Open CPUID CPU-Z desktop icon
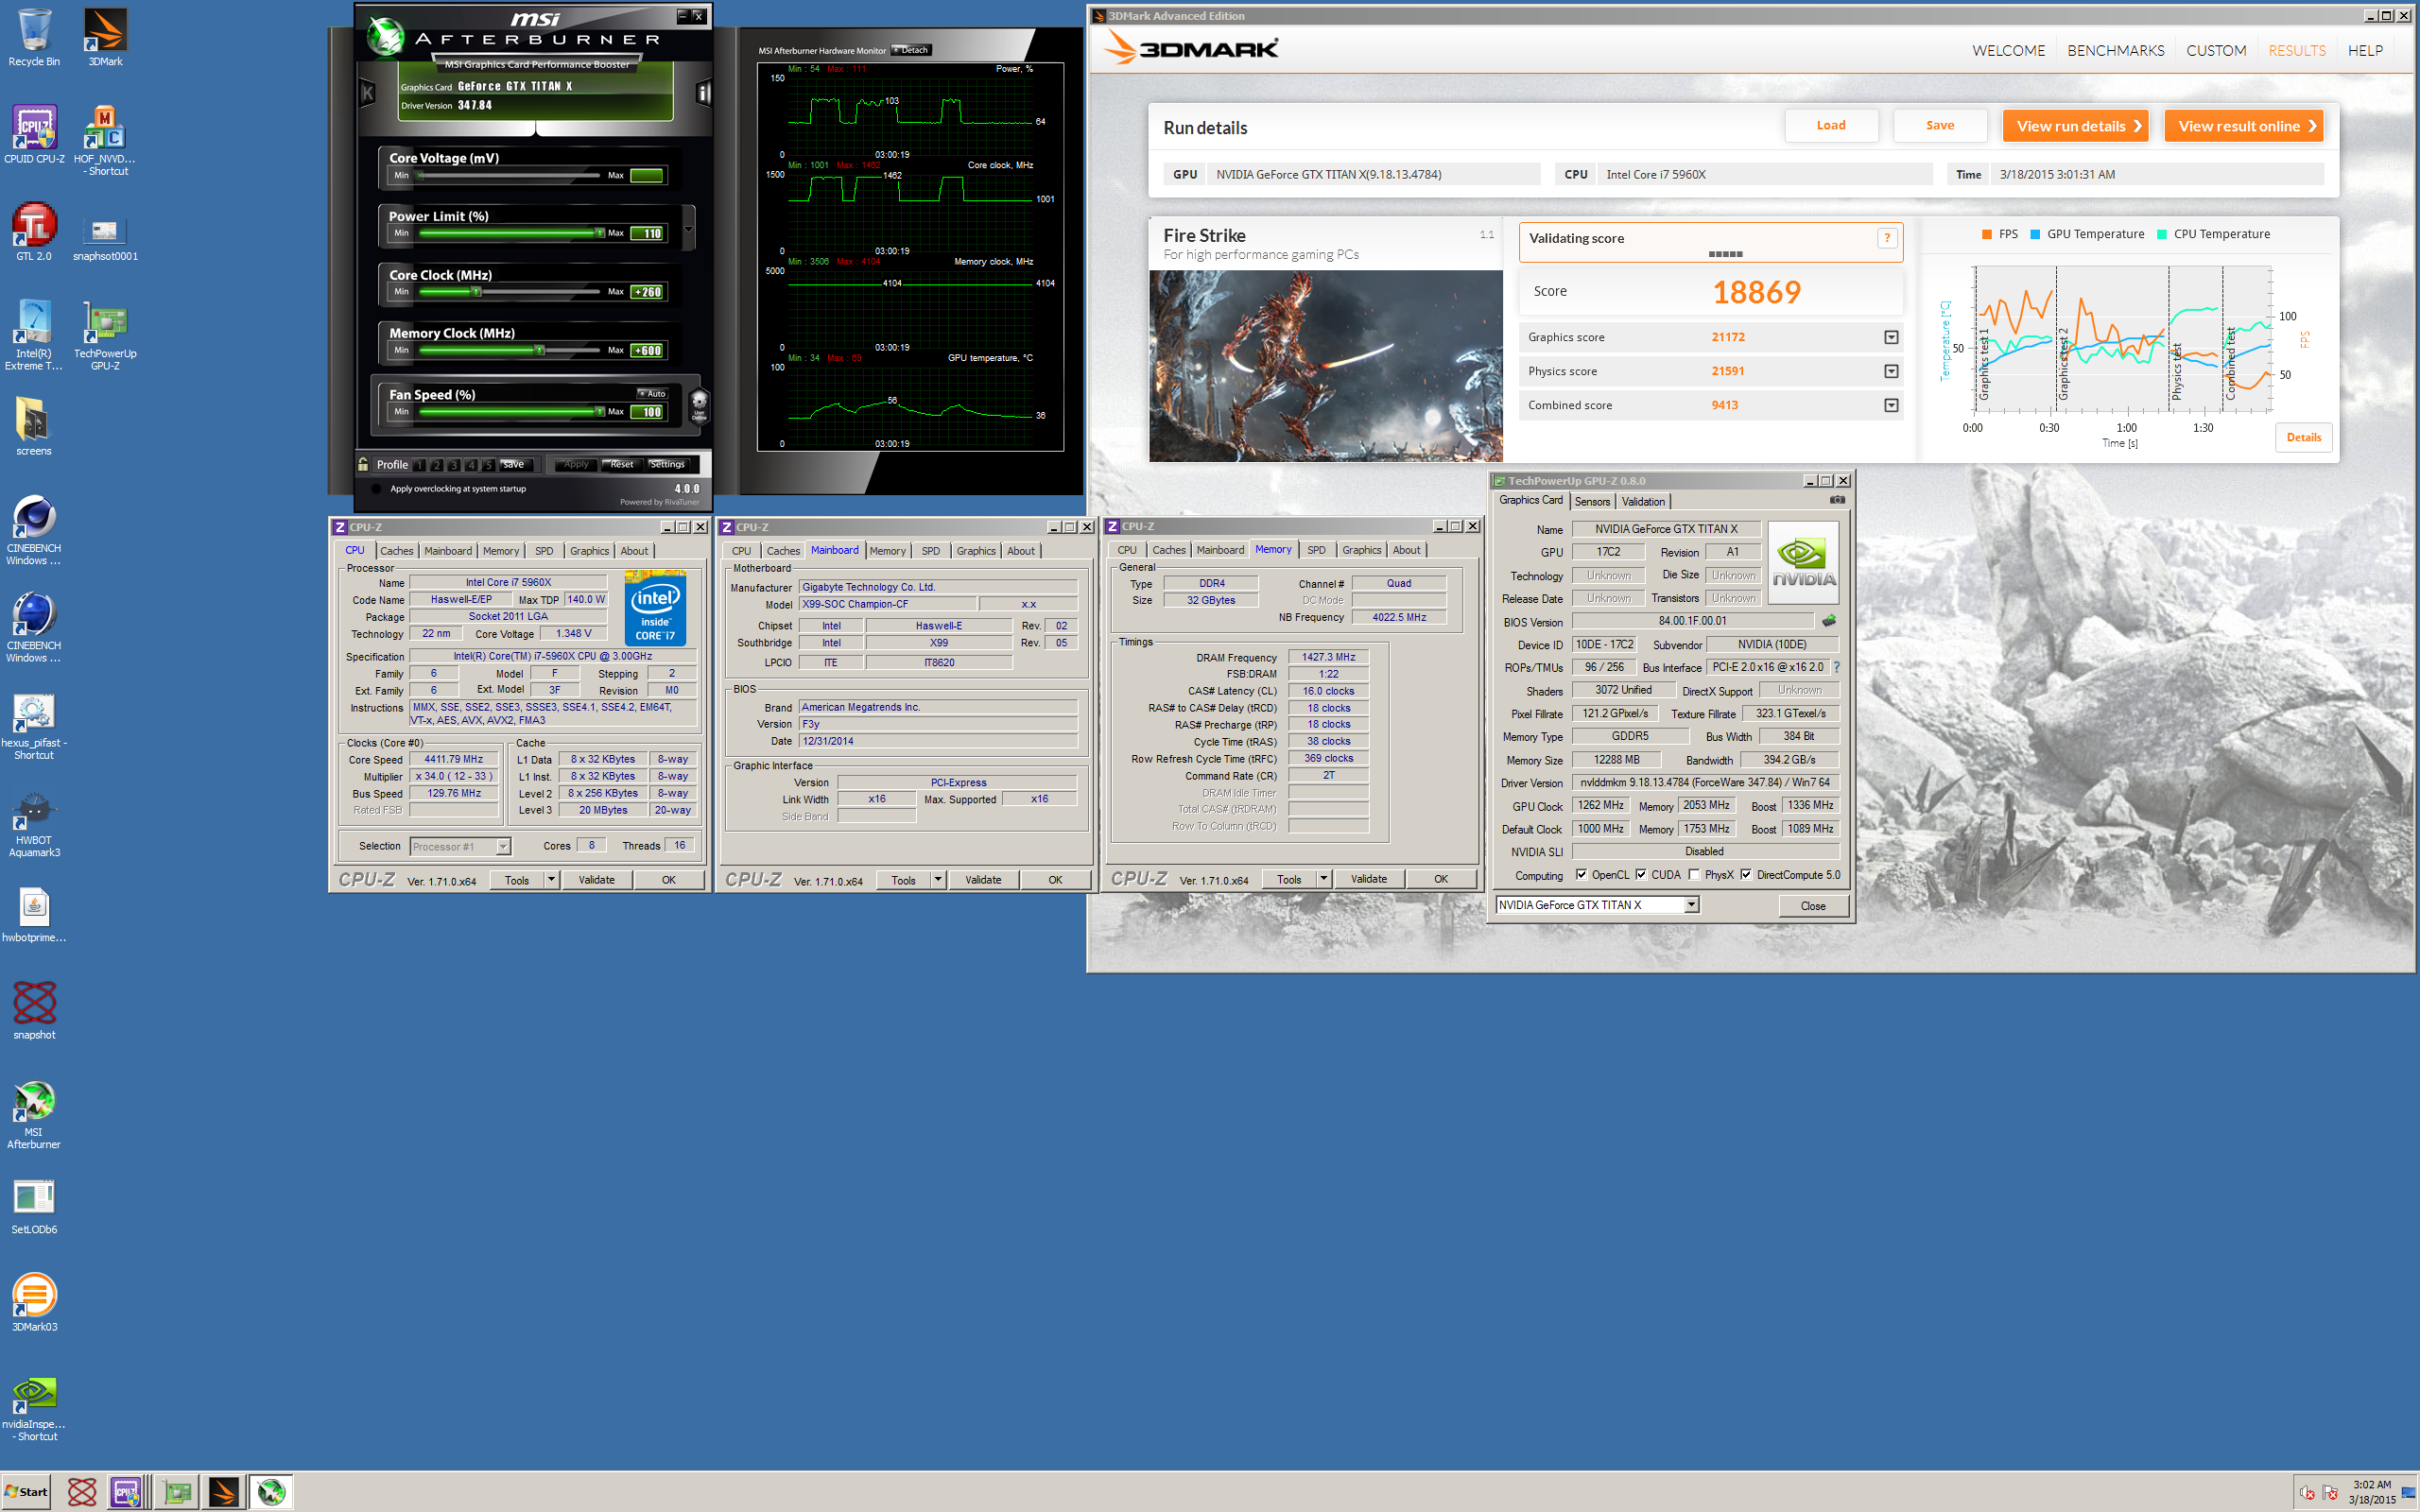 click(34, 135)
